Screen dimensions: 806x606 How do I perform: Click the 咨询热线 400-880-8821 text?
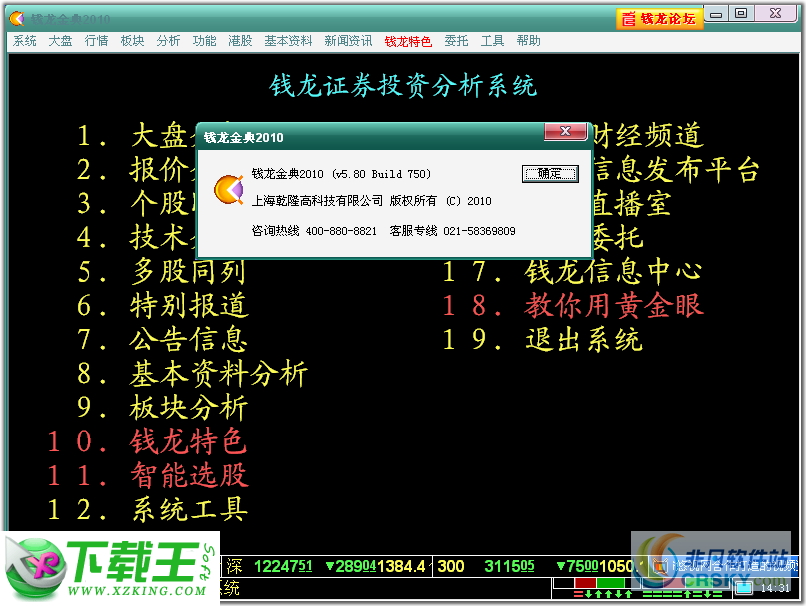314,231
